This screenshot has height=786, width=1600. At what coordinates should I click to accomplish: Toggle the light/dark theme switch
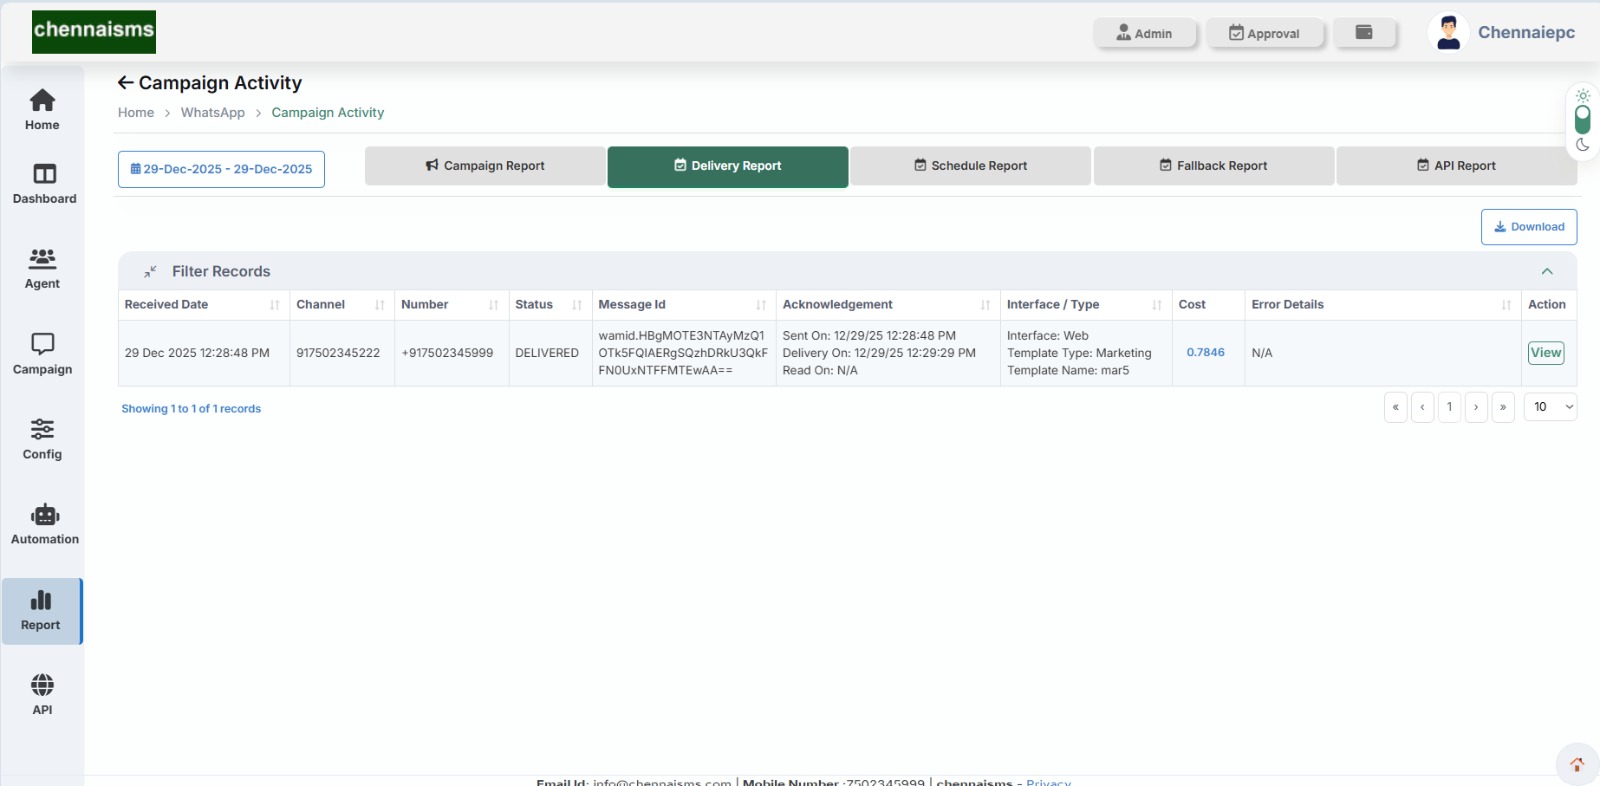(1582, 120)
